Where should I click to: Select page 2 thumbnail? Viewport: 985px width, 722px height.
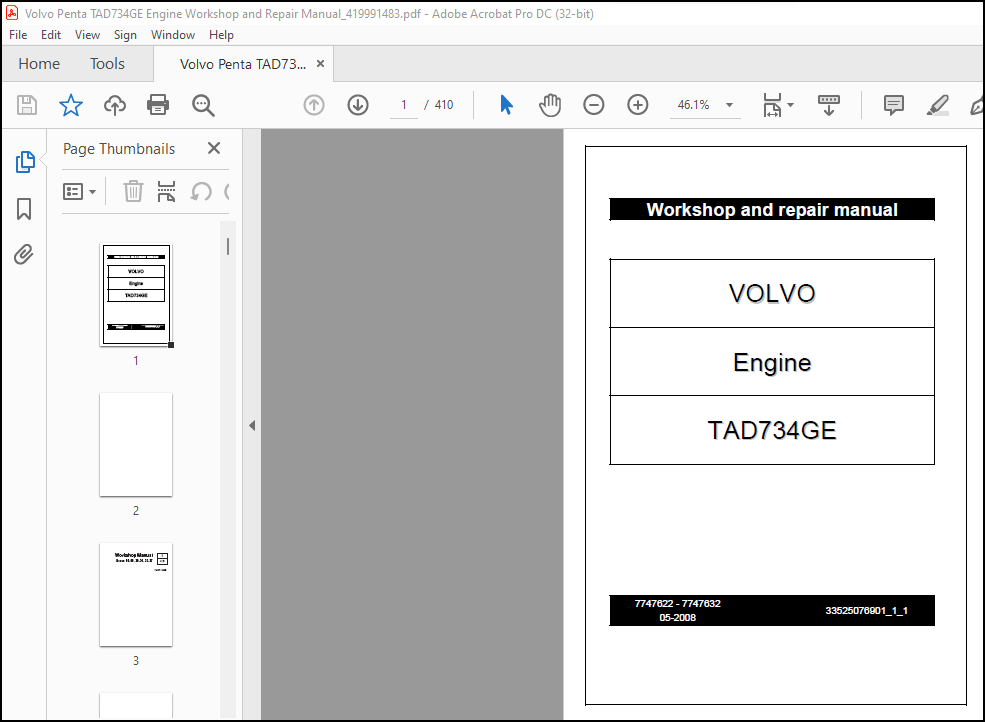[136, 445]
